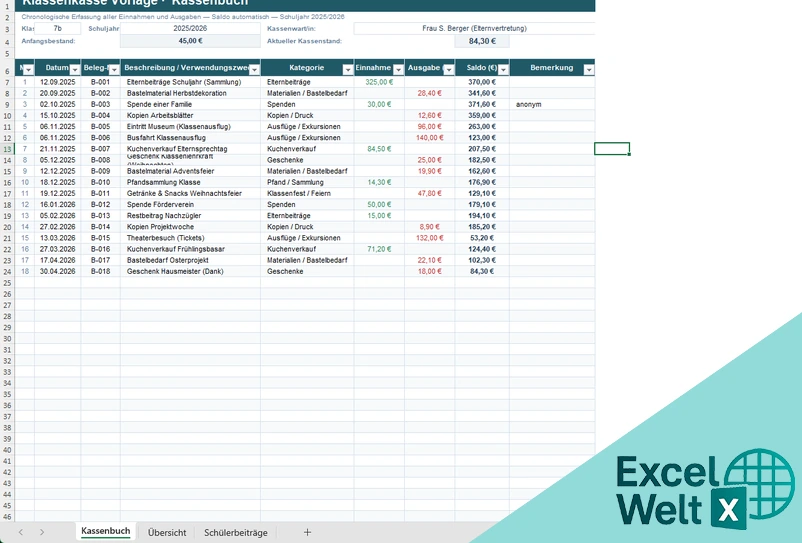The width and height of the screenshot is (802, 543).
Task: Click the previous sheet navigation arrow
Action: tap(20, 532)
